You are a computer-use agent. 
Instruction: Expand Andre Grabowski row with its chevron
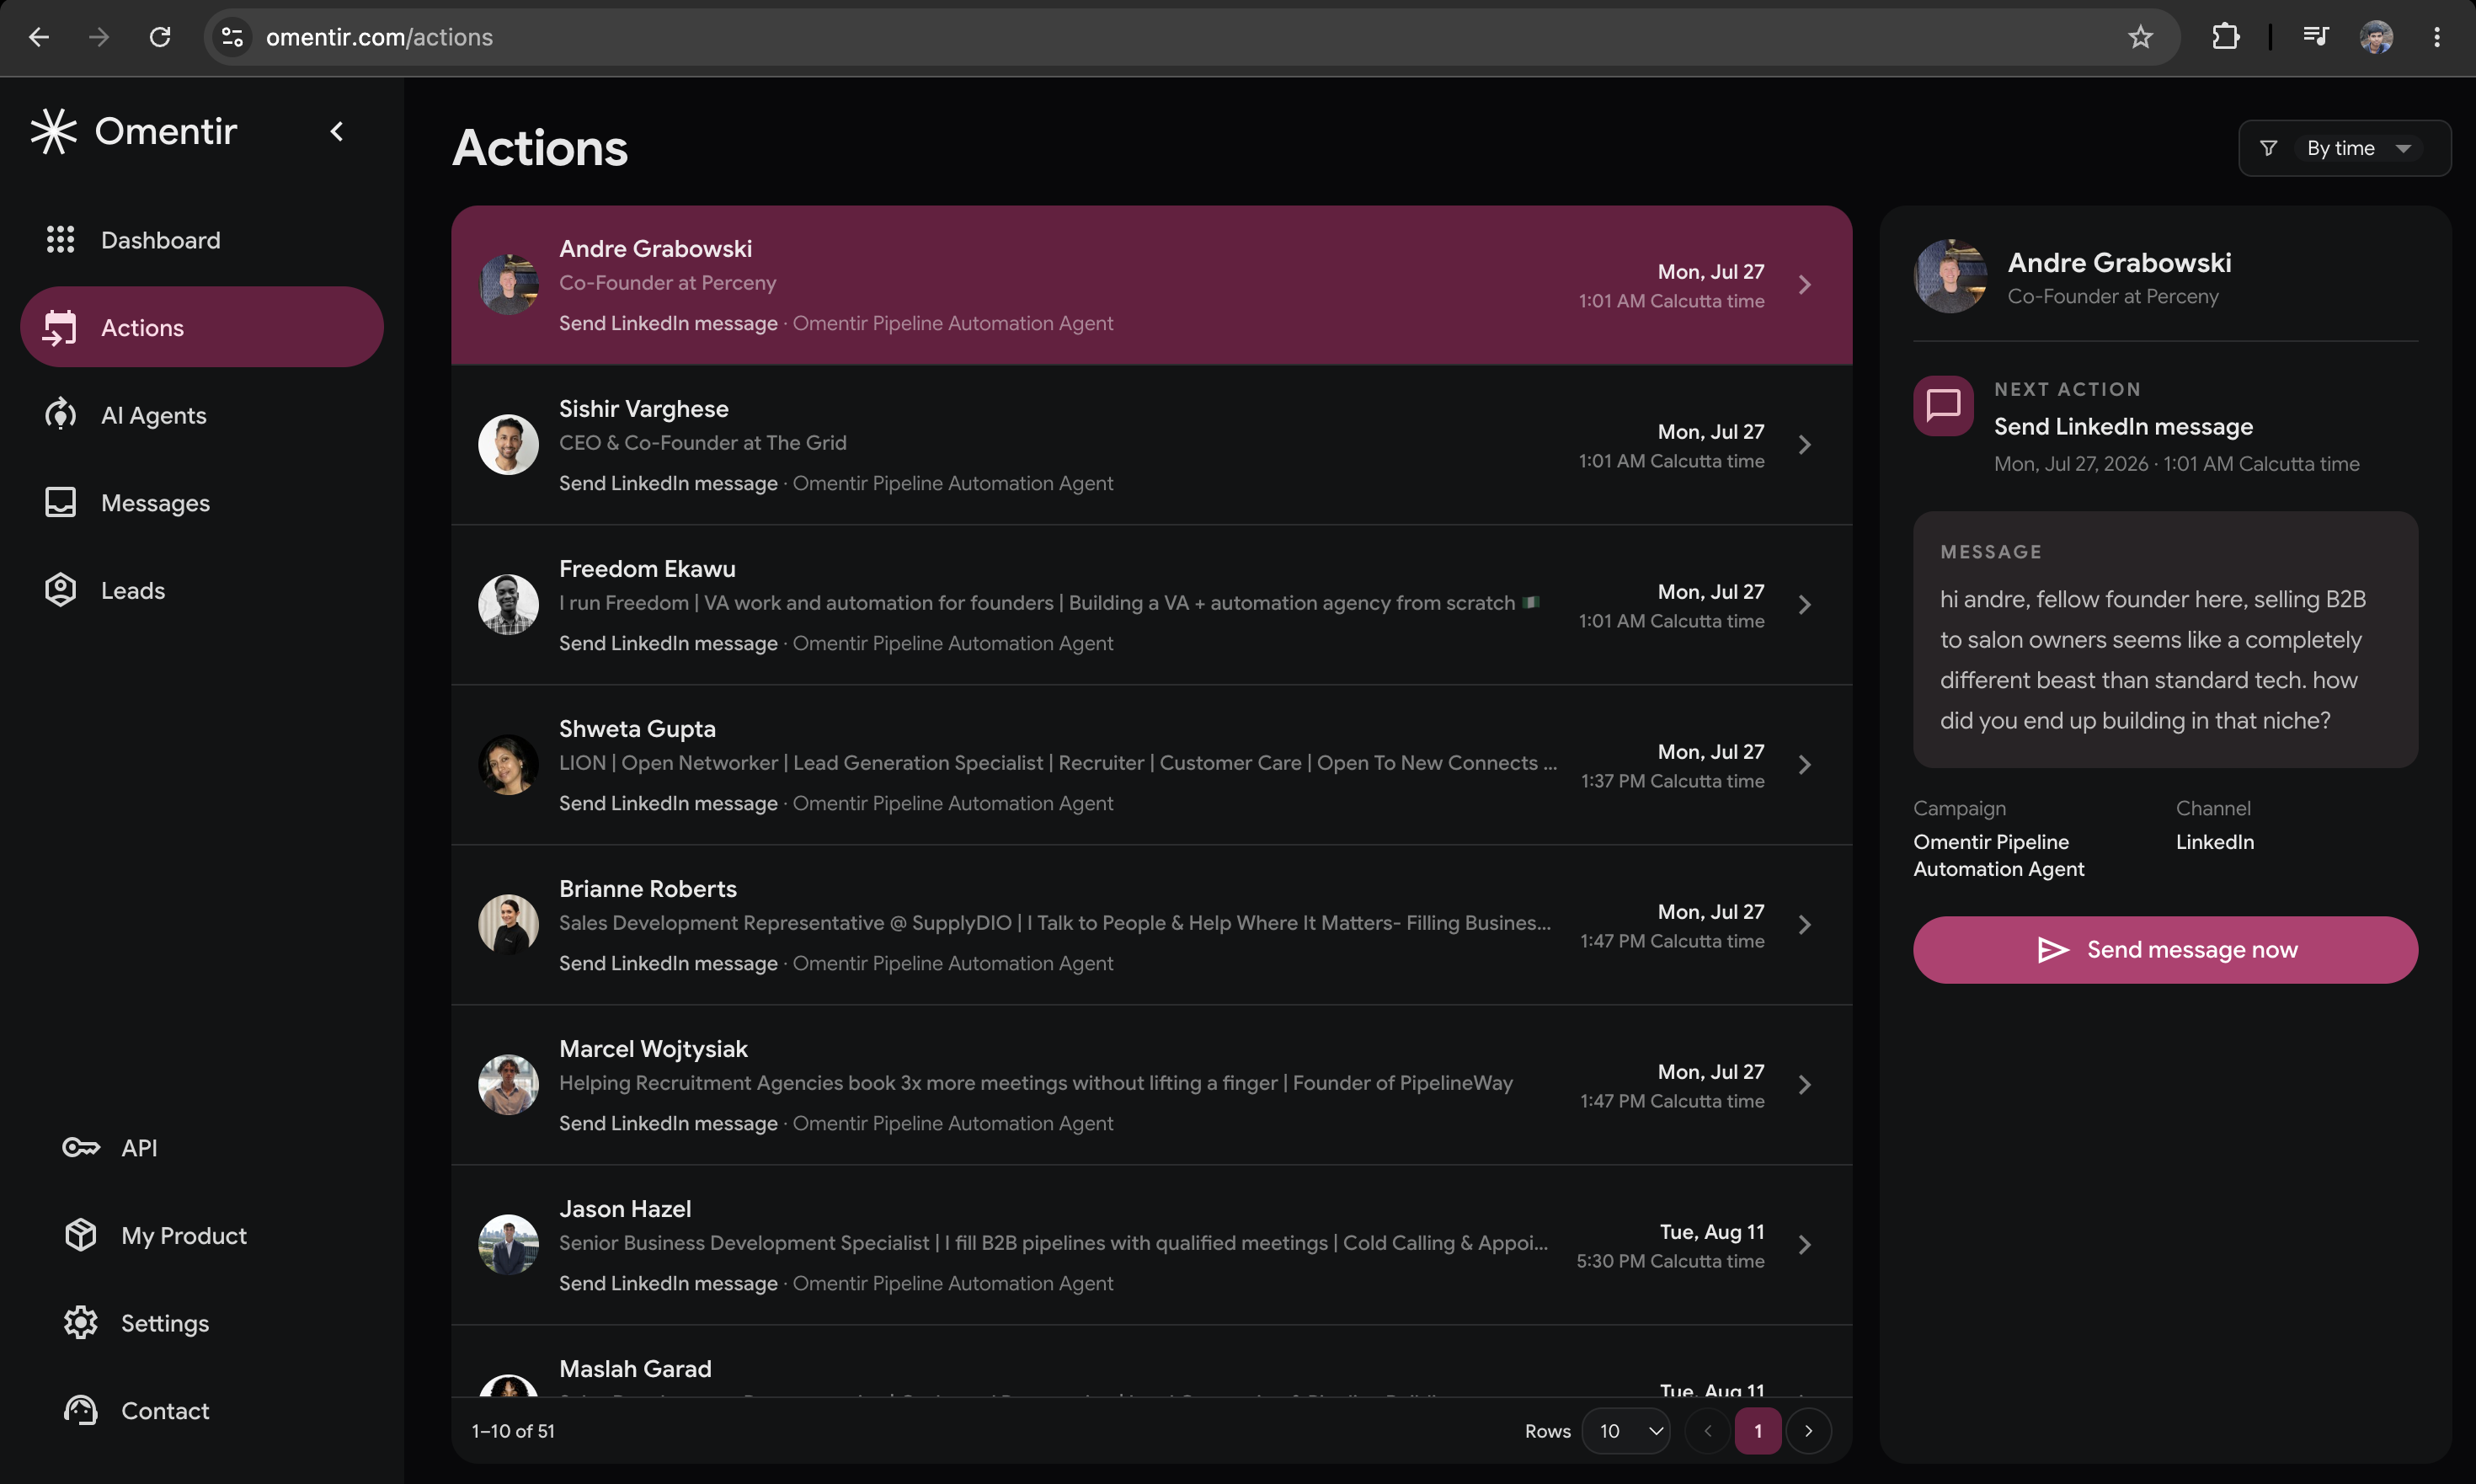[1805, 285]
